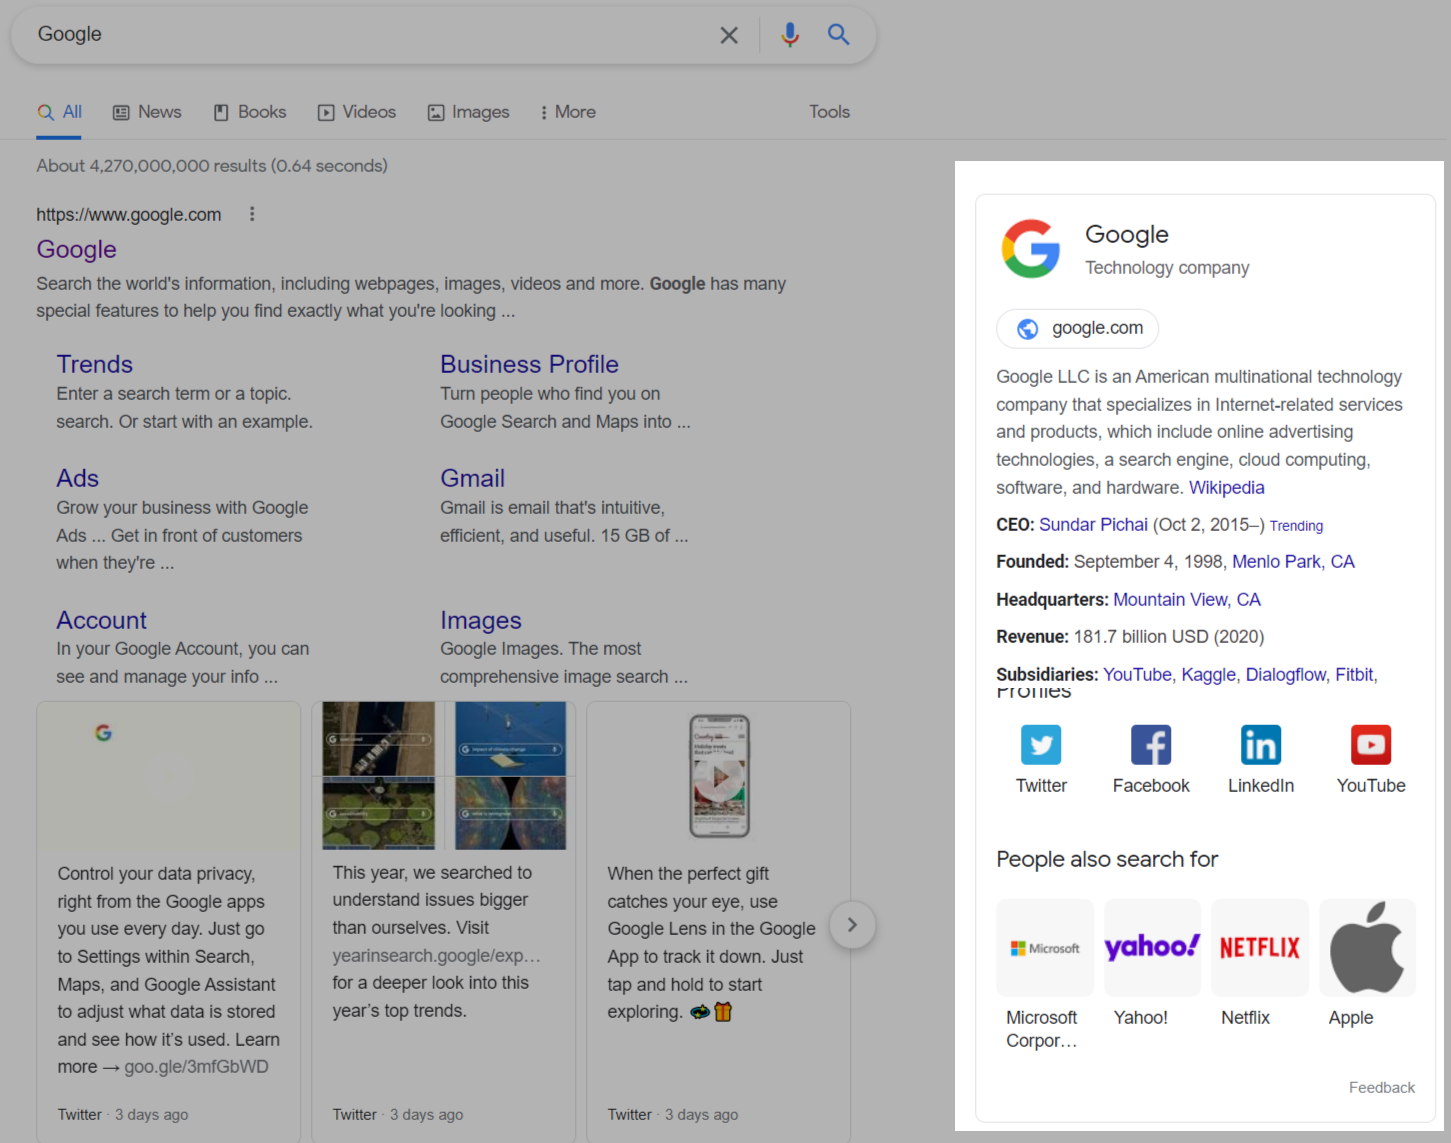1451x1143 pixels.
Task: Click the Revenue: 181.7 billion USD text
Action: [x=1130, y=637]
